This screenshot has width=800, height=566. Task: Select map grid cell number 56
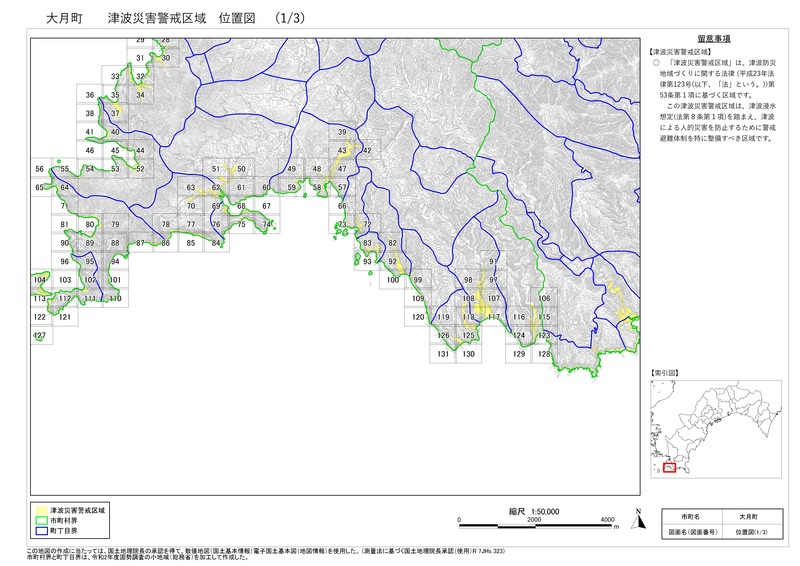tap(40, 169)
